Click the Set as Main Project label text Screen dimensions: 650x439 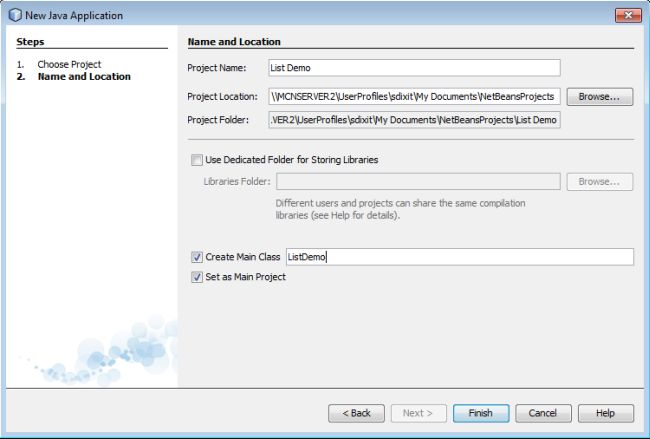pos(245,277)
